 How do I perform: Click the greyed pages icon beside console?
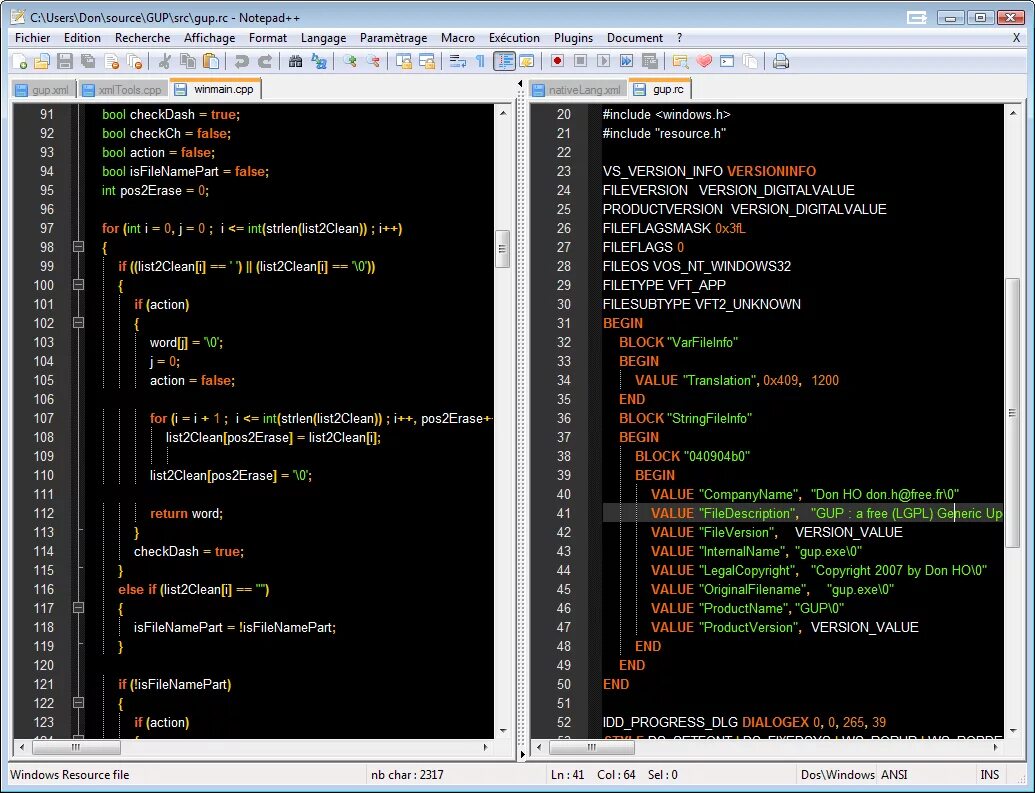(x=750, y=61)
